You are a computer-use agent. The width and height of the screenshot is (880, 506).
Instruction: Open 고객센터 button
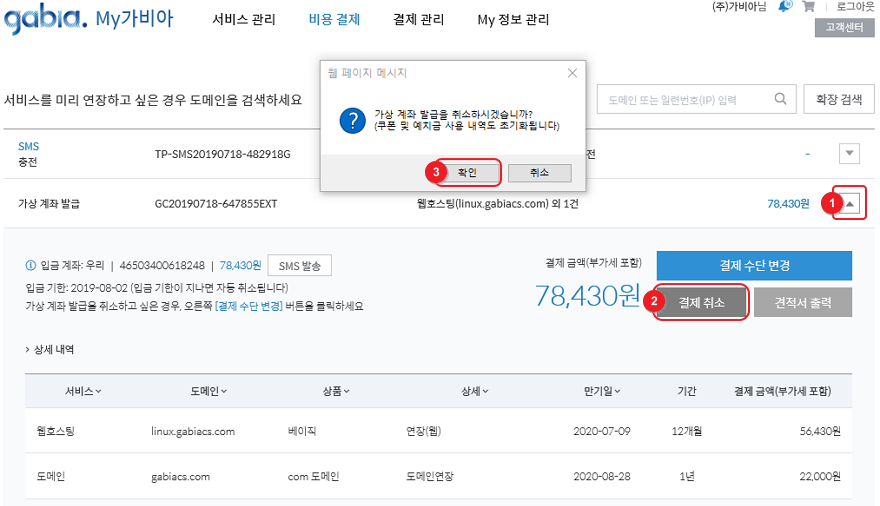[x=844, y=27]
